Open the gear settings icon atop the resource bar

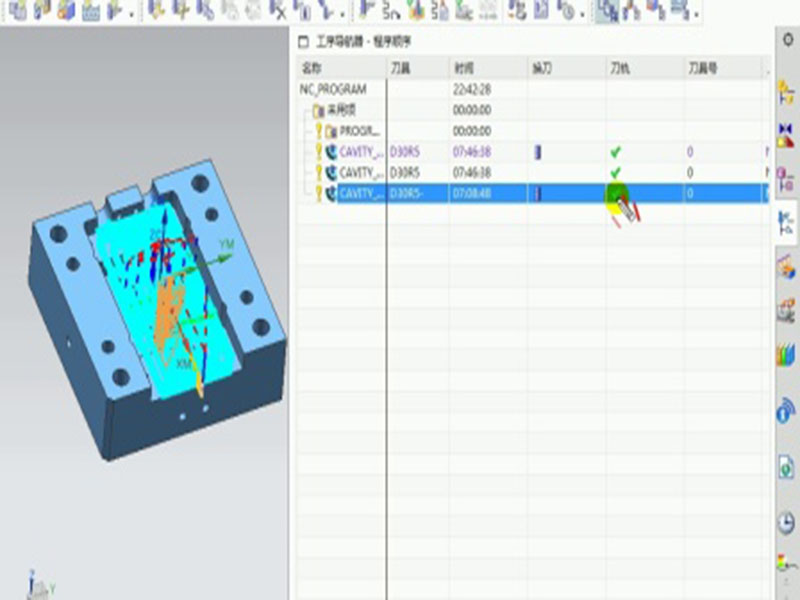click(787, 39)
